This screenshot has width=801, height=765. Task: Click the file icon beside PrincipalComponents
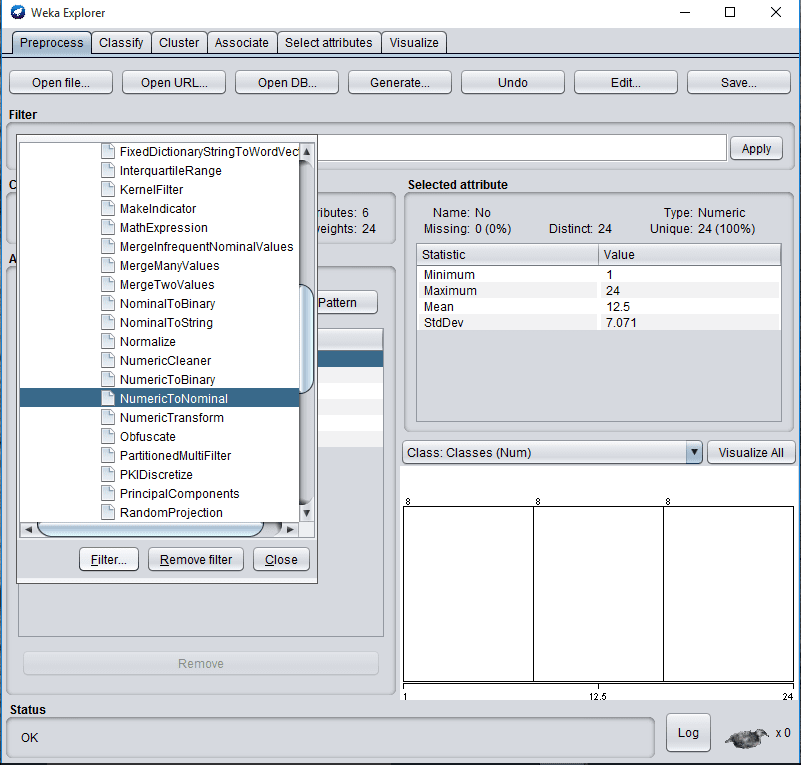[108, 493]
